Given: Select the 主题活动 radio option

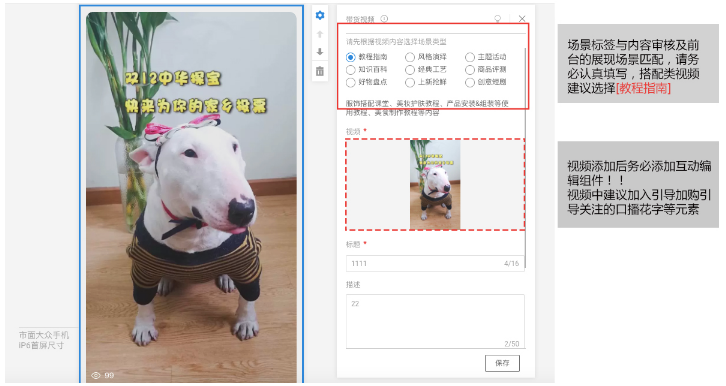Looking at the screenshot, I should (470, 57).
